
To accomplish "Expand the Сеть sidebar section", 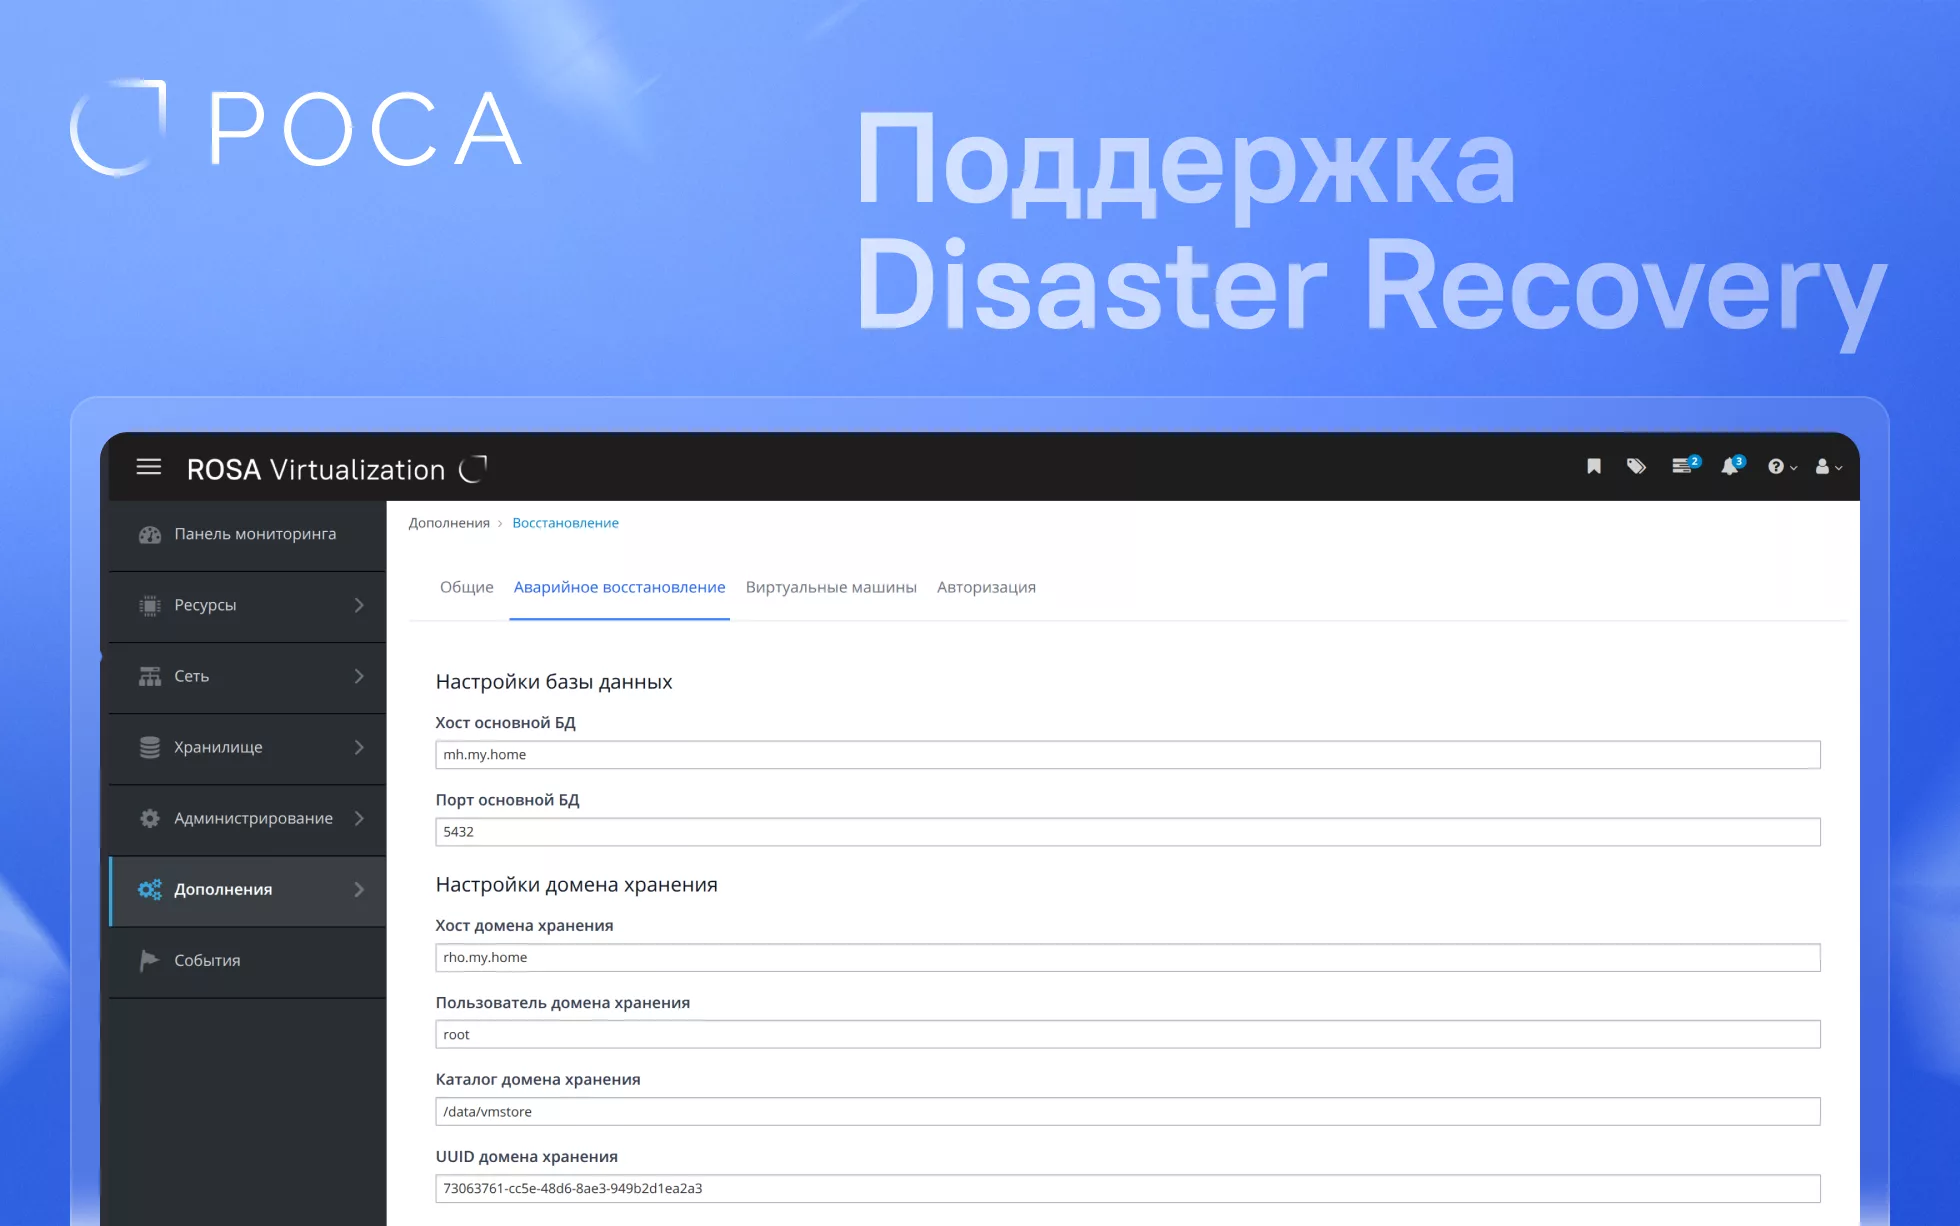I will point(247,676).
